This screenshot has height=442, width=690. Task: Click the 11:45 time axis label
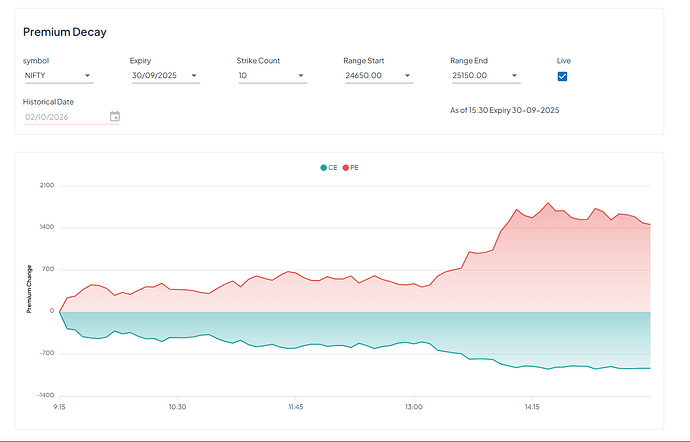(x=296, y=407)
